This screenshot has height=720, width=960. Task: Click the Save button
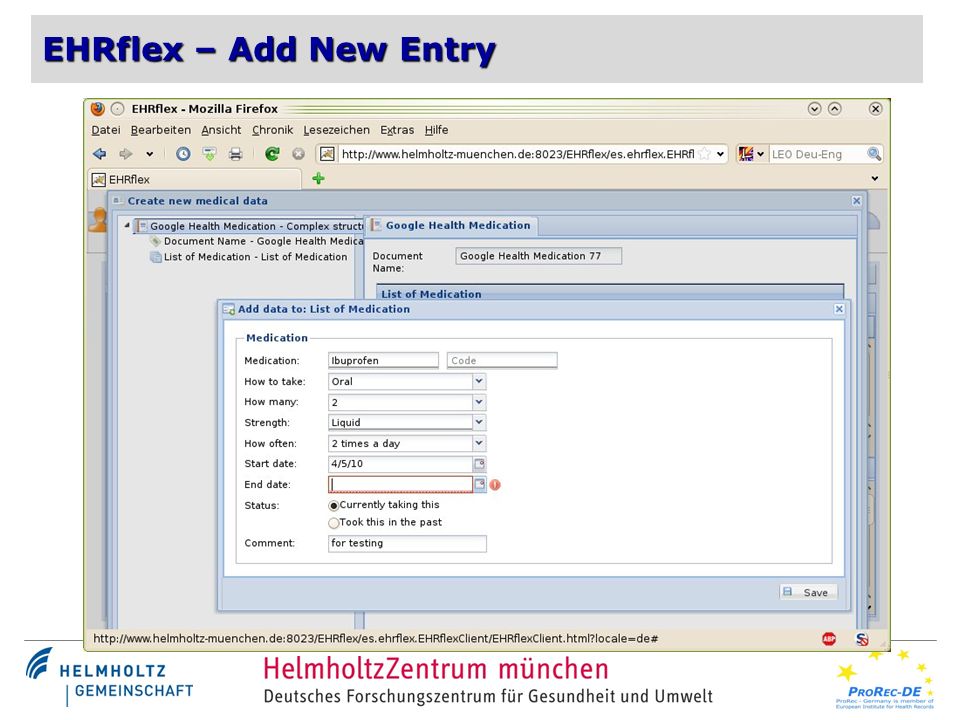pos(808,592)
